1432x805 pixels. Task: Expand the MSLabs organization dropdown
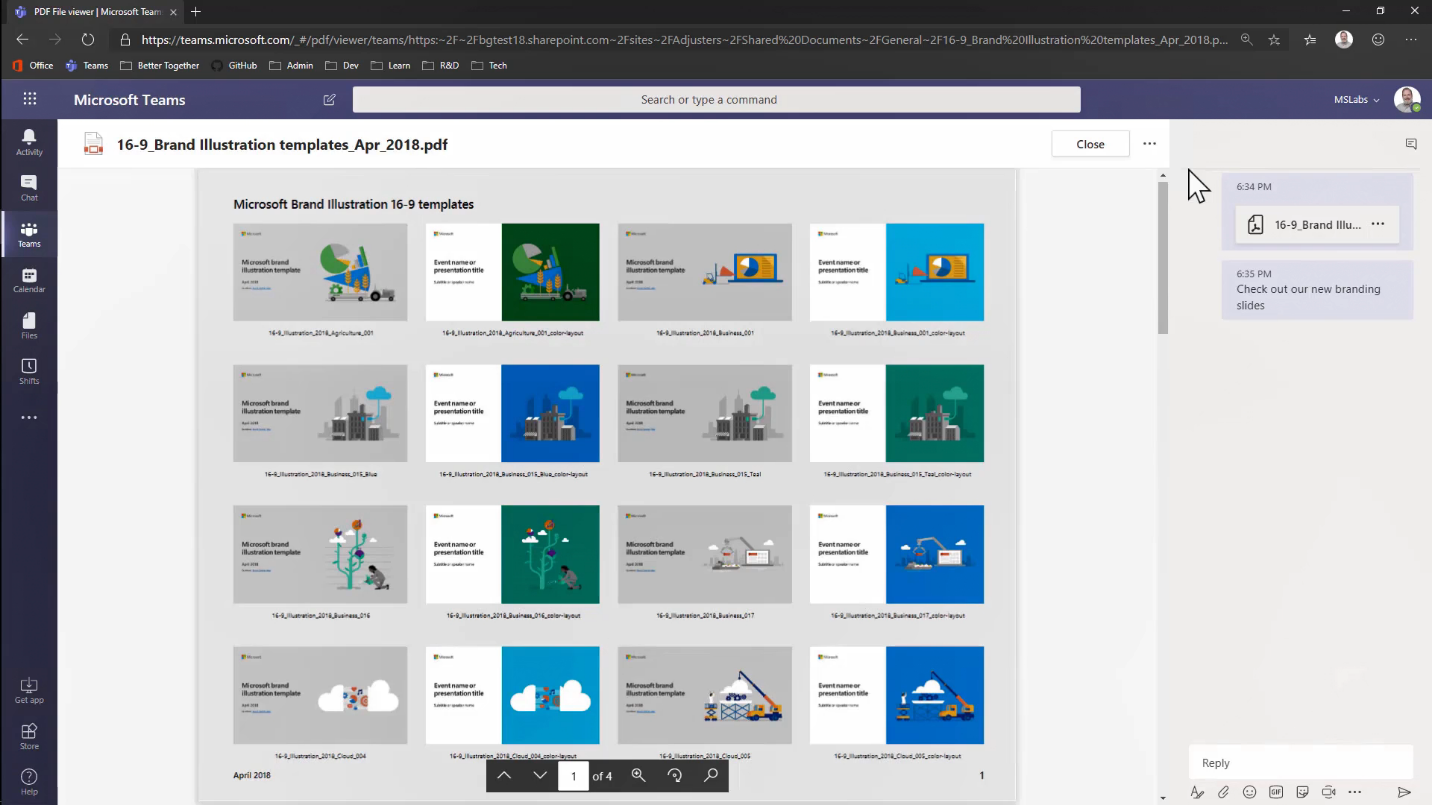pos(1356,100)
